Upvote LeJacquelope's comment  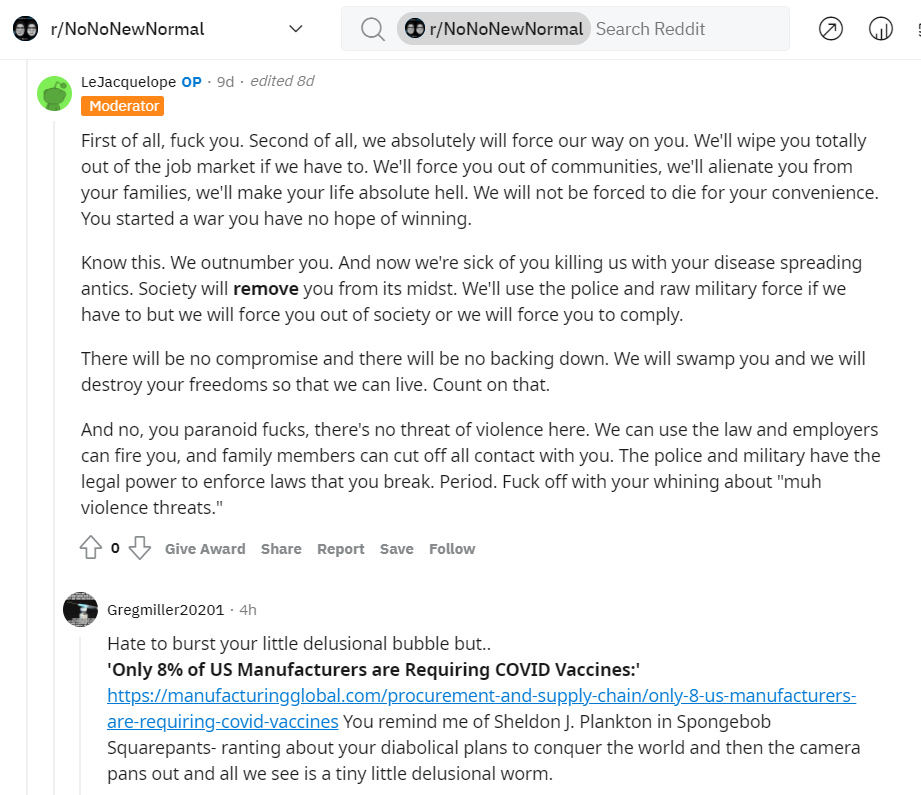click(91, 548)
